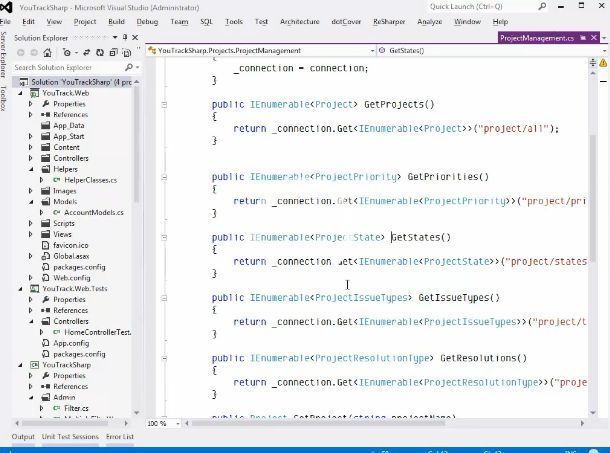Expand the Scripts folder
This screenshot has height=453, width=610.
coord(31,223)
